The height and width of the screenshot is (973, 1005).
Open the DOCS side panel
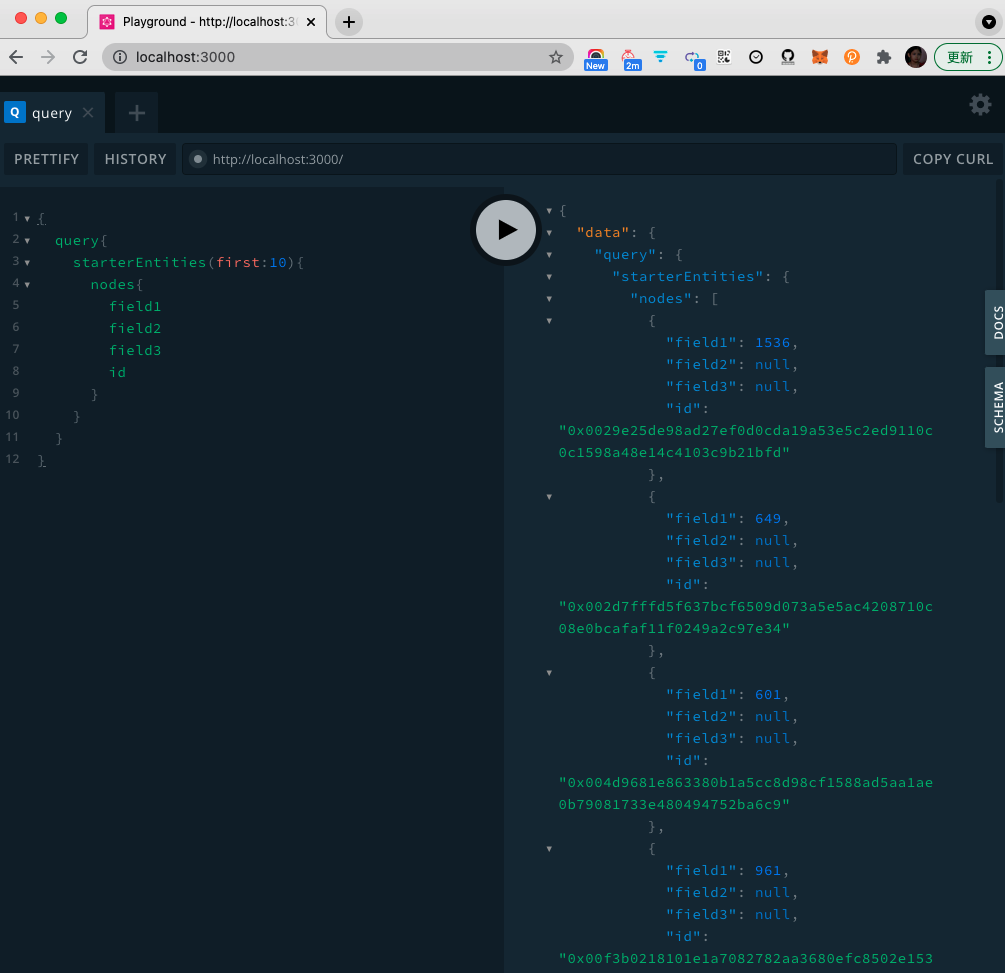pos(996,322)
